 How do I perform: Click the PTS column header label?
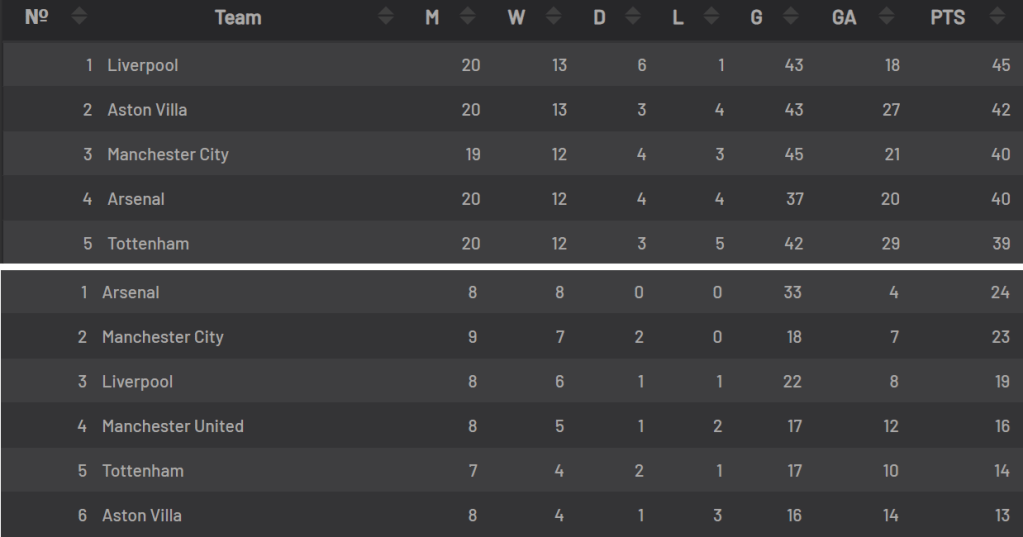pos(947,17)
